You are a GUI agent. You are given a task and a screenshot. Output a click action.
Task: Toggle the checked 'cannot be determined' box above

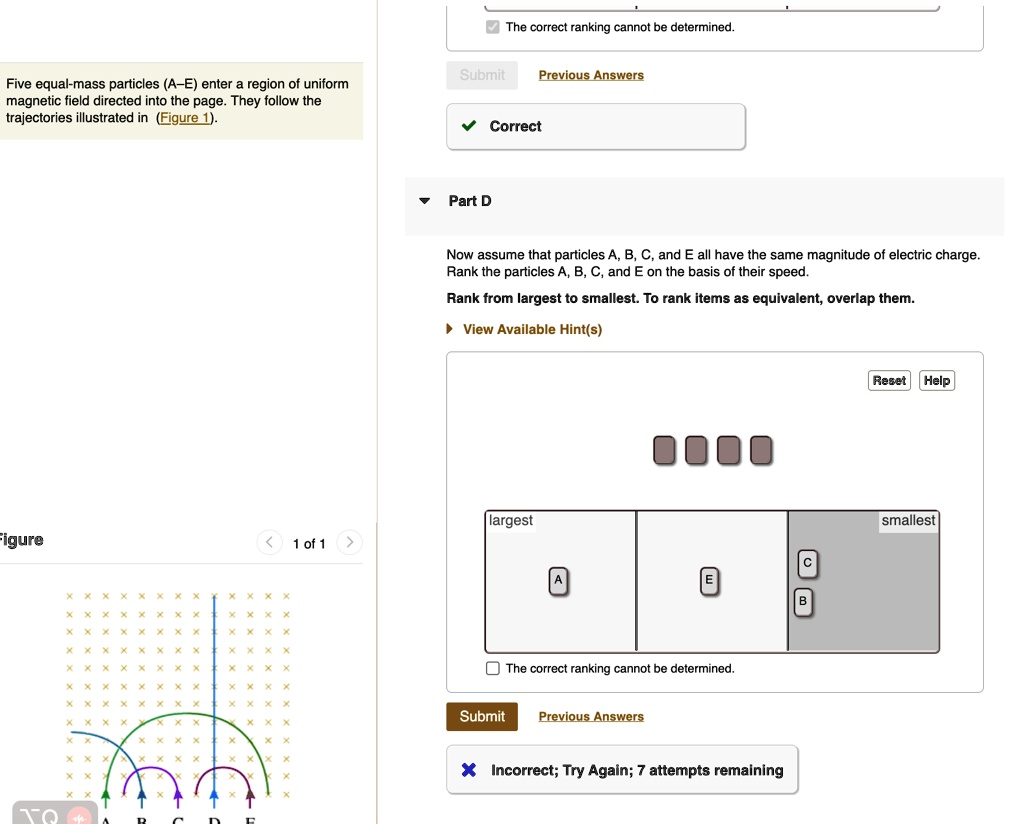tap(493, 27)
